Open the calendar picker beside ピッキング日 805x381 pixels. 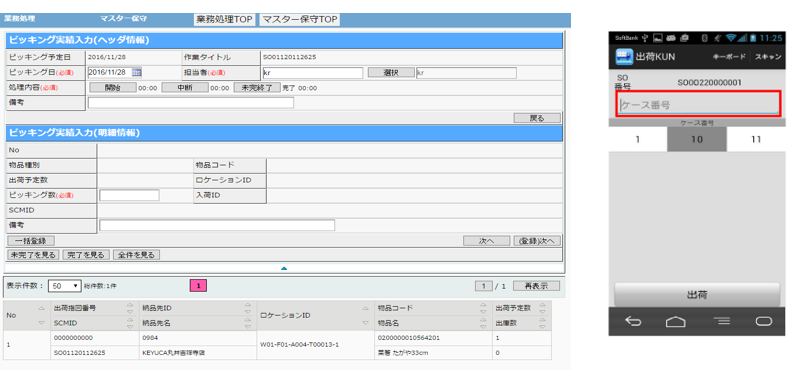point(137,72)
